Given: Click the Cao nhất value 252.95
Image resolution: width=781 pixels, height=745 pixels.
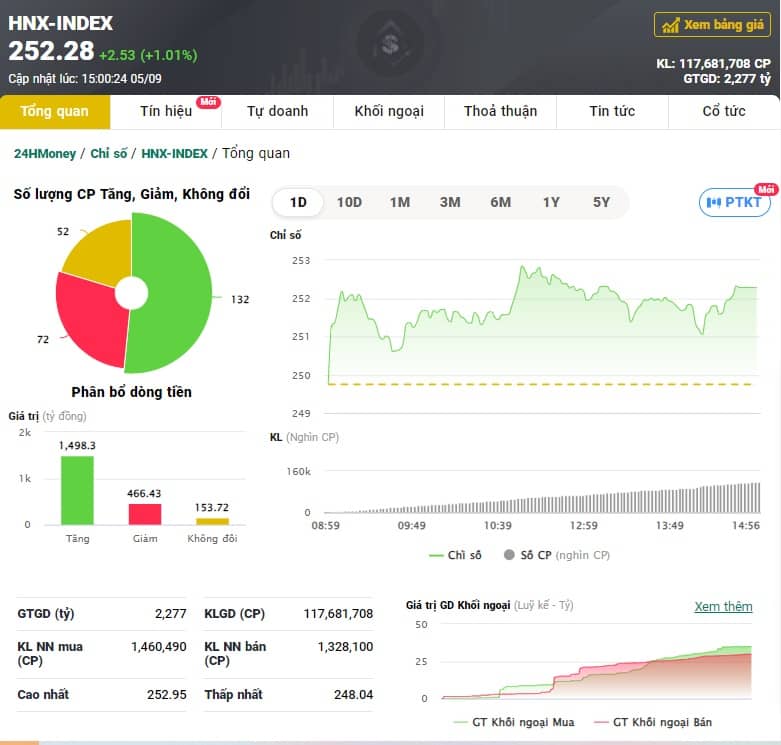Looking at the screenshot, I should click(x=166, y=695).
